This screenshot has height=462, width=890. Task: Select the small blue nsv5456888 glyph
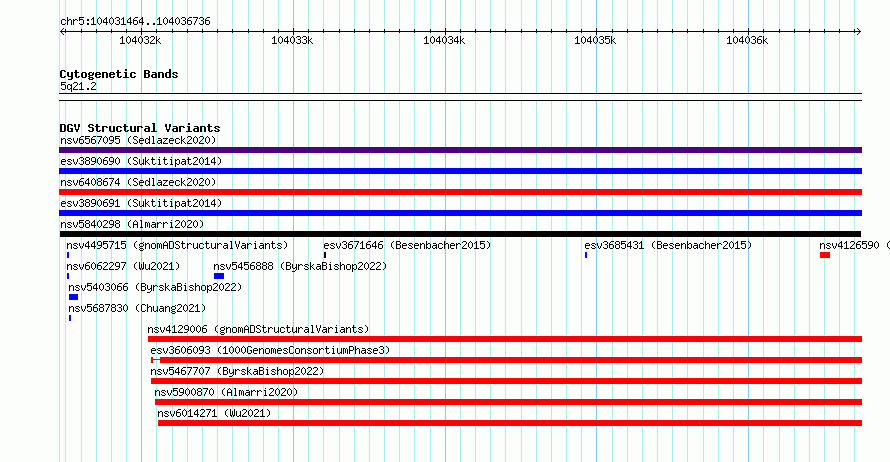pyautogui.click(x=219, y=276)
